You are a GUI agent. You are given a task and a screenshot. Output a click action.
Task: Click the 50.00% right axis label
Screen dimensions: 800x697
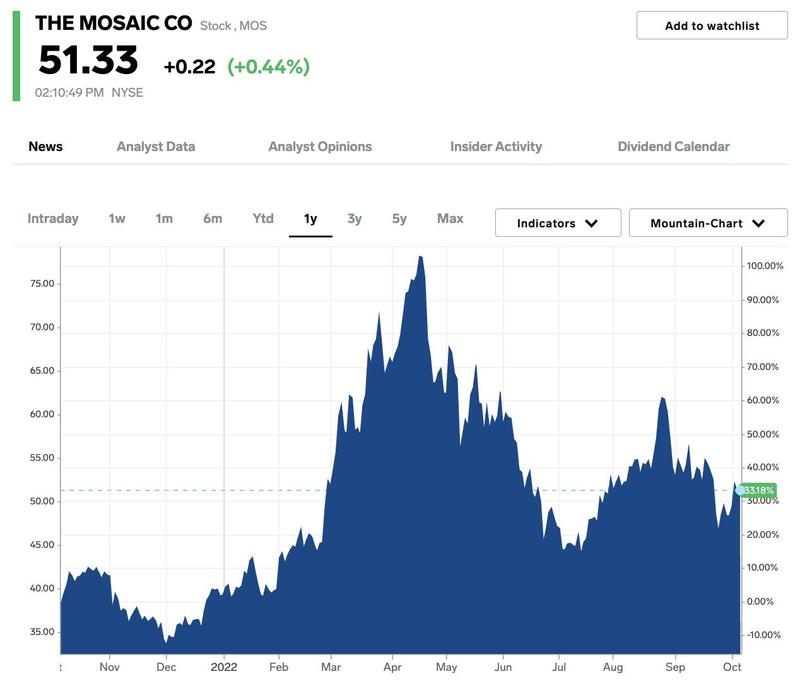(763, 434)
